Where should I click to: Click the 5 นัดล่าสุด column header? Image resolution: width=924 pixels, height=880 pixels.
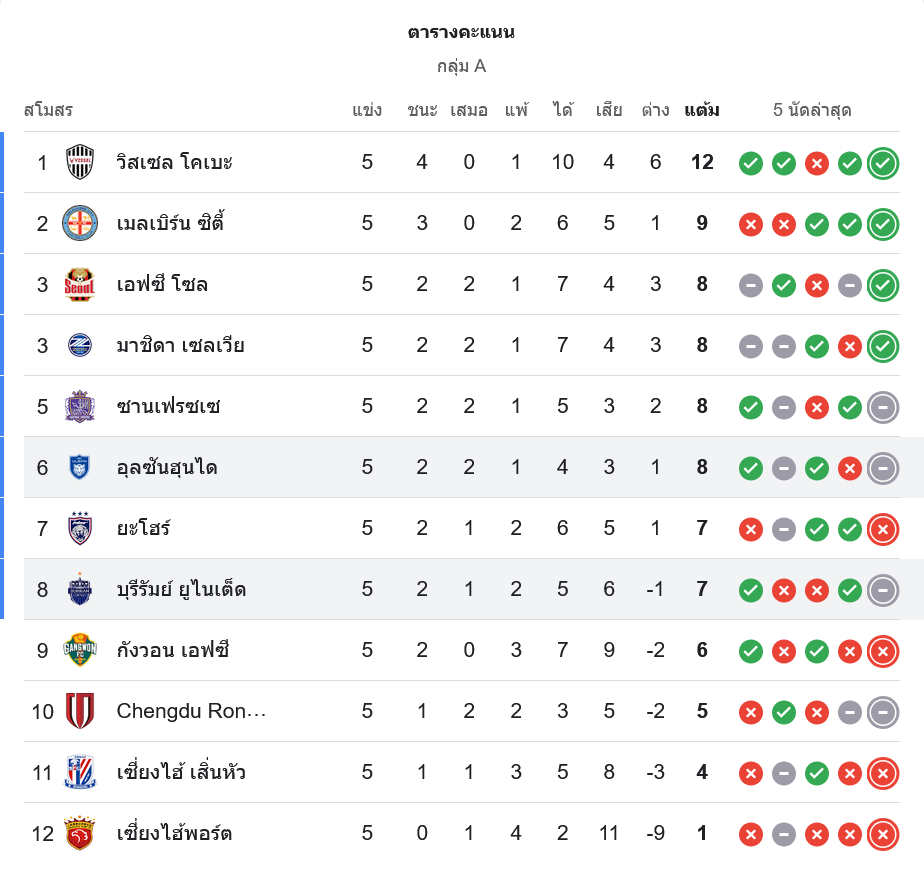point(812,110)
